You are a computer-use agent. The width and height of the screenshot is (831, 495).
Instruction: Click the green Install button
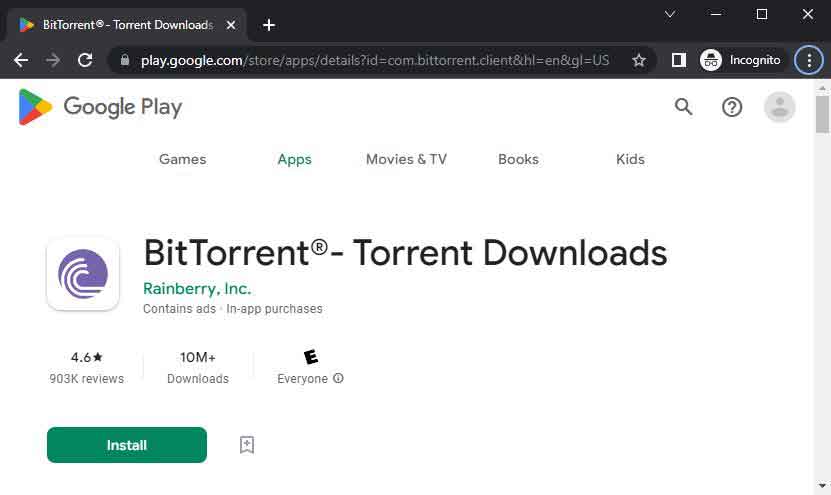pyautogui.click(x=127, y=445)
